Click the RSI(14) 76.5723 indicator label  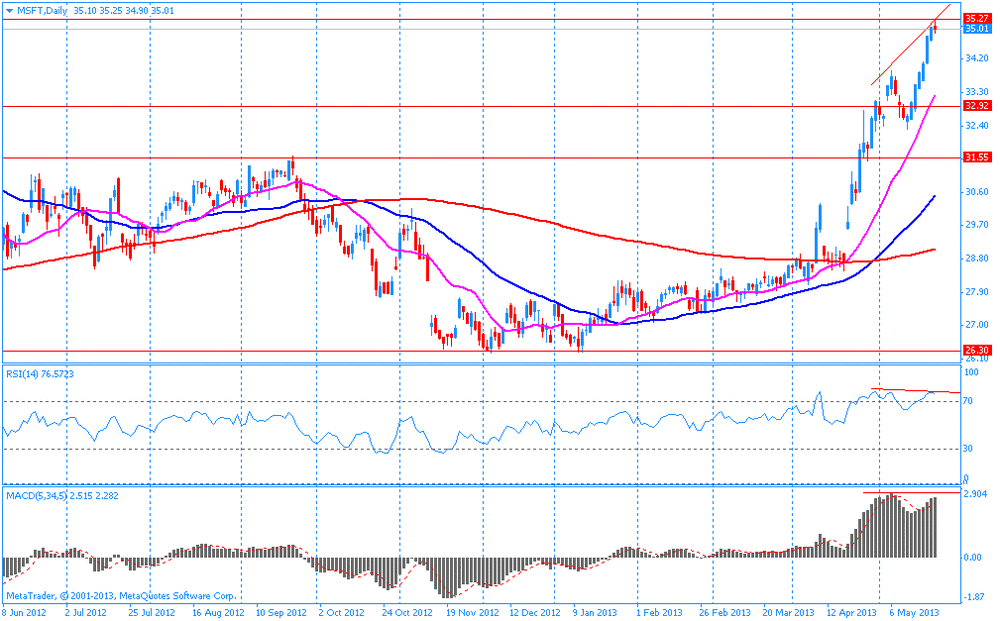click(x=40, y=374)
